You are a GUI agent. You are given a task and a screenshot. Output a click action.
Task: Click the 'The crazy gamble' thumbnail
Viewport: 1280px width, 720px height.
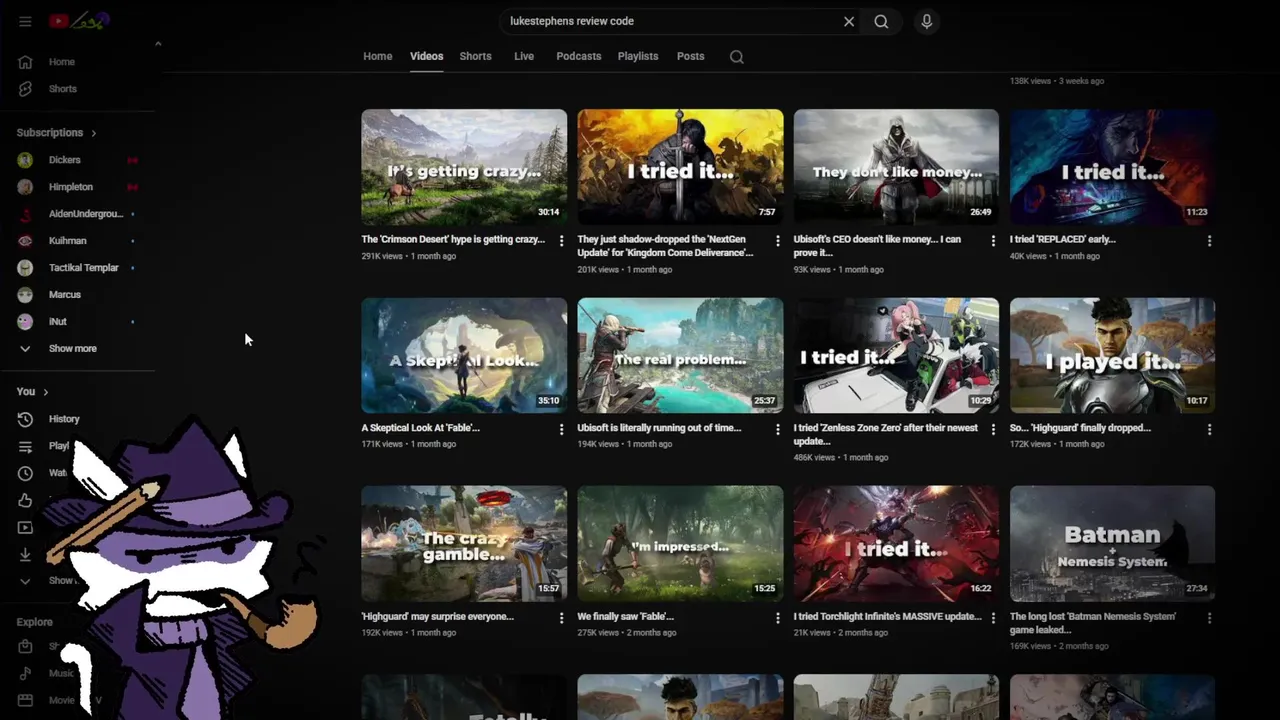click(464, 544)
